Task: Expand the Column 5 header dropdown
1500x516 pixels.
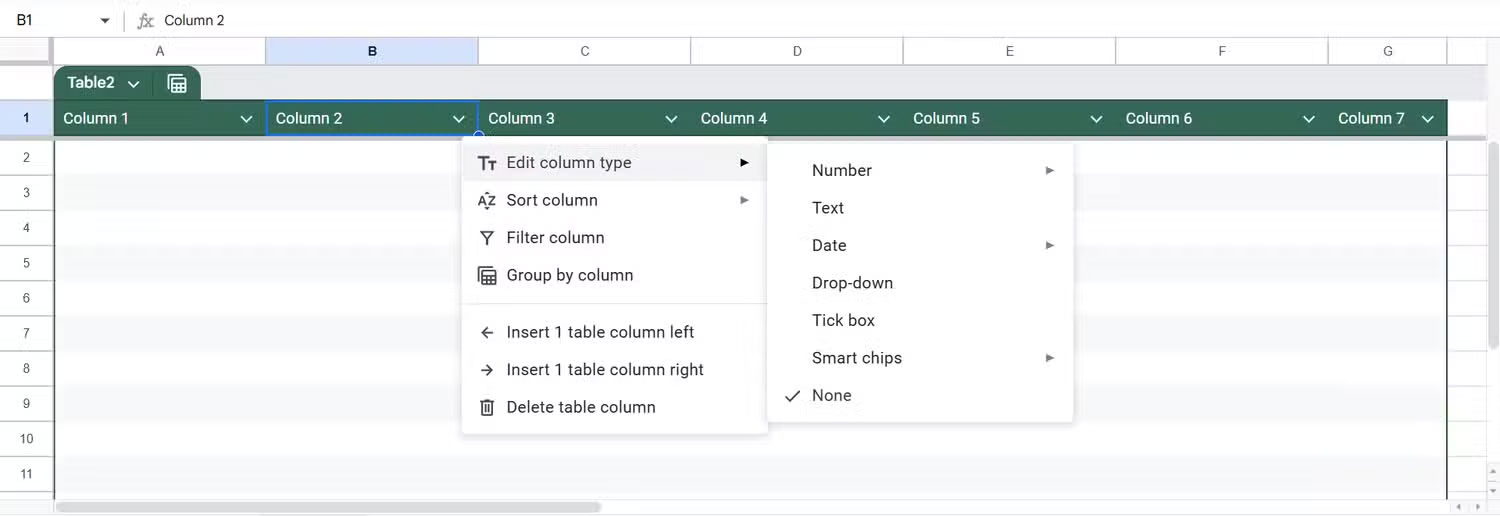Action: [1096, 119]
